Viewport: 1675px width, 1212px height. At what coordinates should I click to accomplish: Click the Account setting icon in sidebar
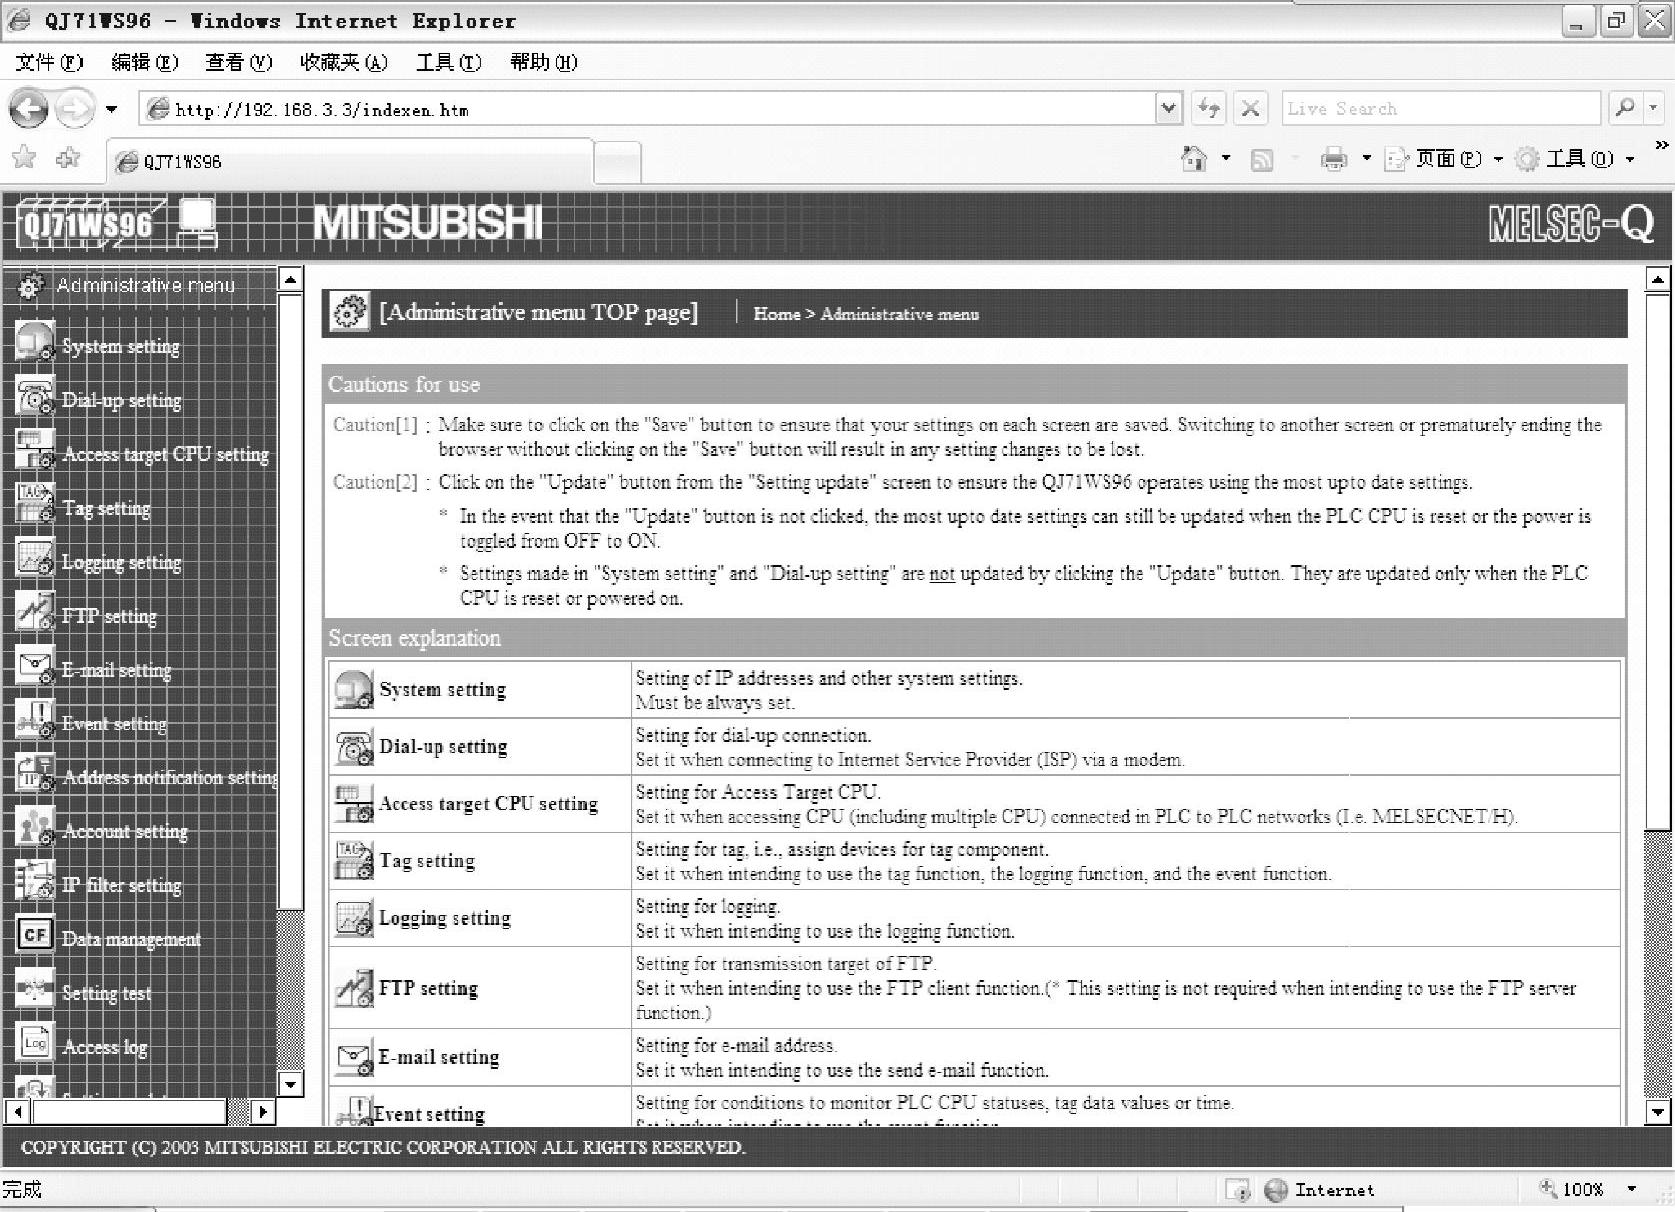(35, 829)
